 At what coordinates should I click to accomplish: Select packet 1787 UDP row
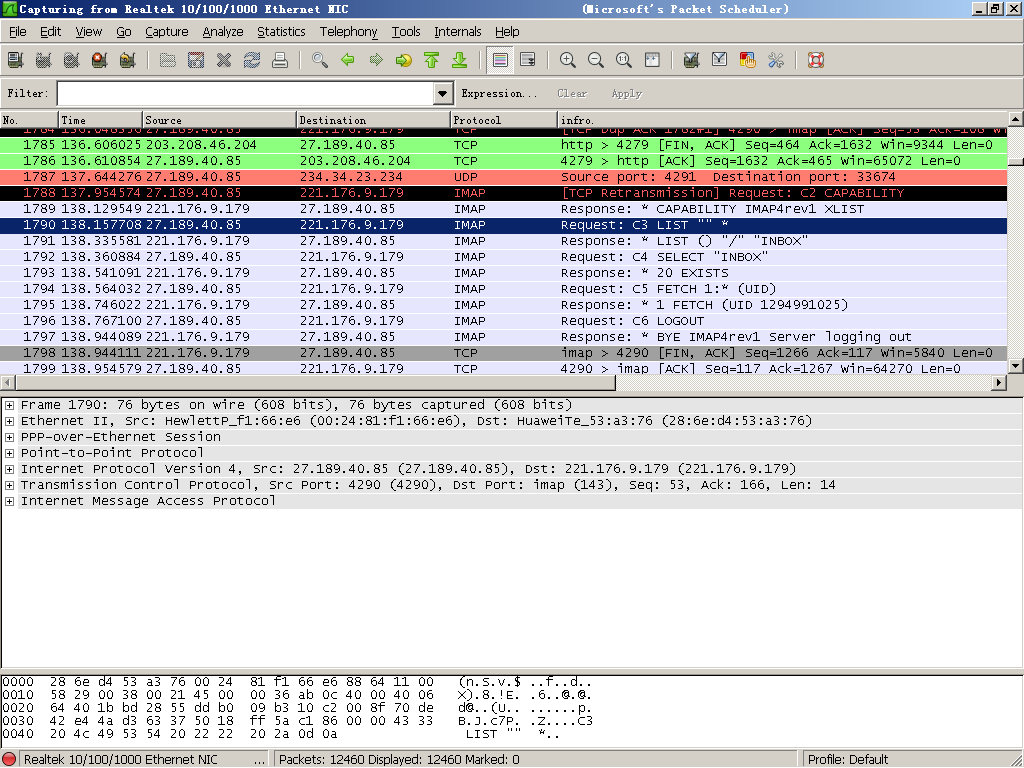point(504,177)
